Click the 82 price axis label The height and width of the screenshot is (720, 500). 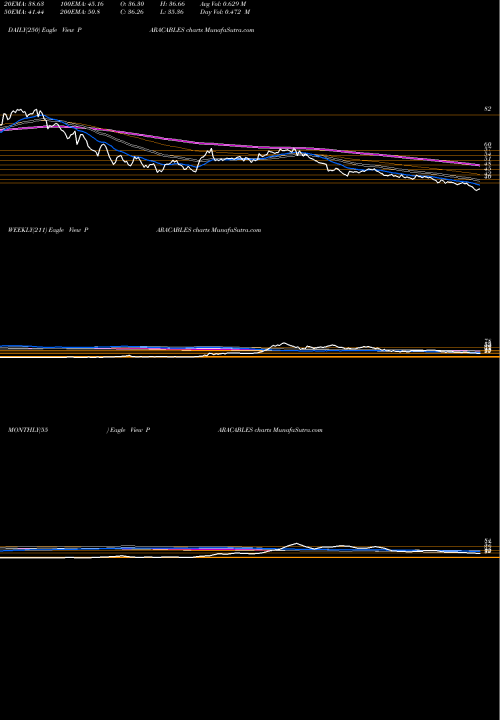488,109
